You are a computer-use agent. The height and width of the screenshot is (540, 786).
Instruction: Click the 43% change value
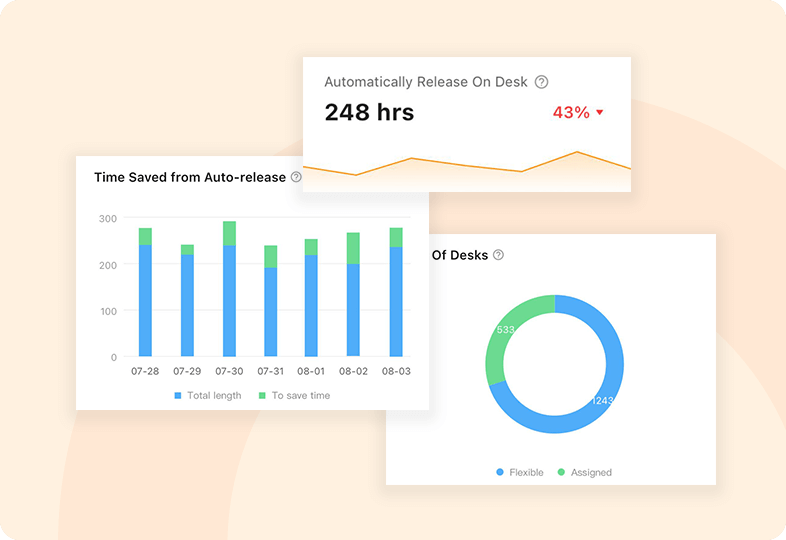click(571, 112)
